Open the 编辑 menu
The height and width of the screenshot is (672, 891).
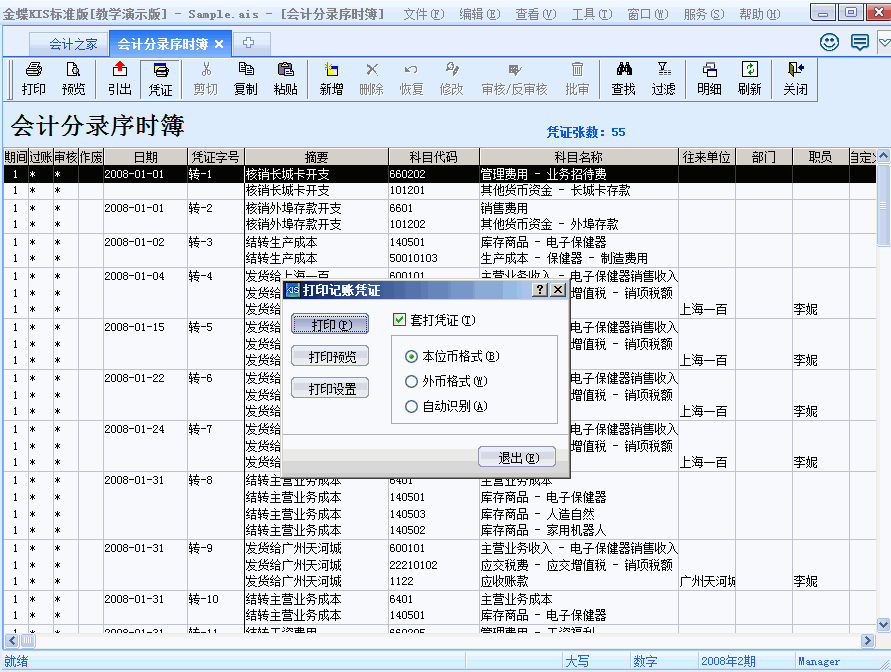[x=480, y=14]
